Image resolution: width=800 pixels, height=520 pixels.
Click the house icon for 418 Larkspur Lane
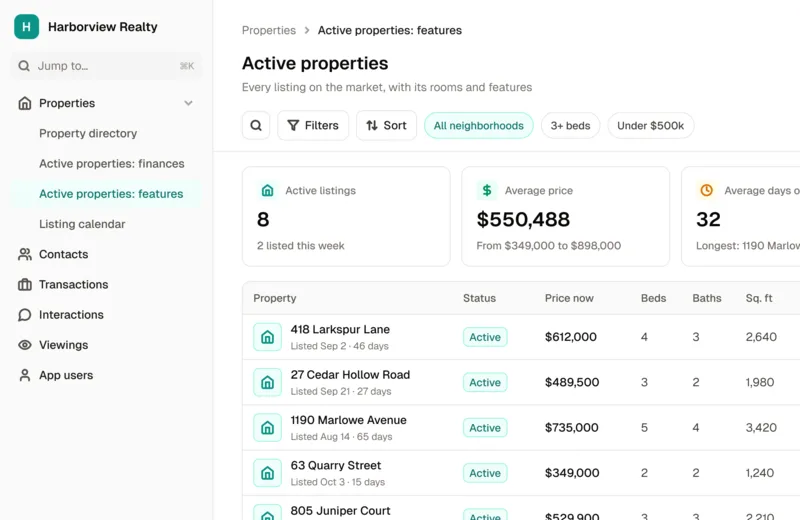pos(267,337)
